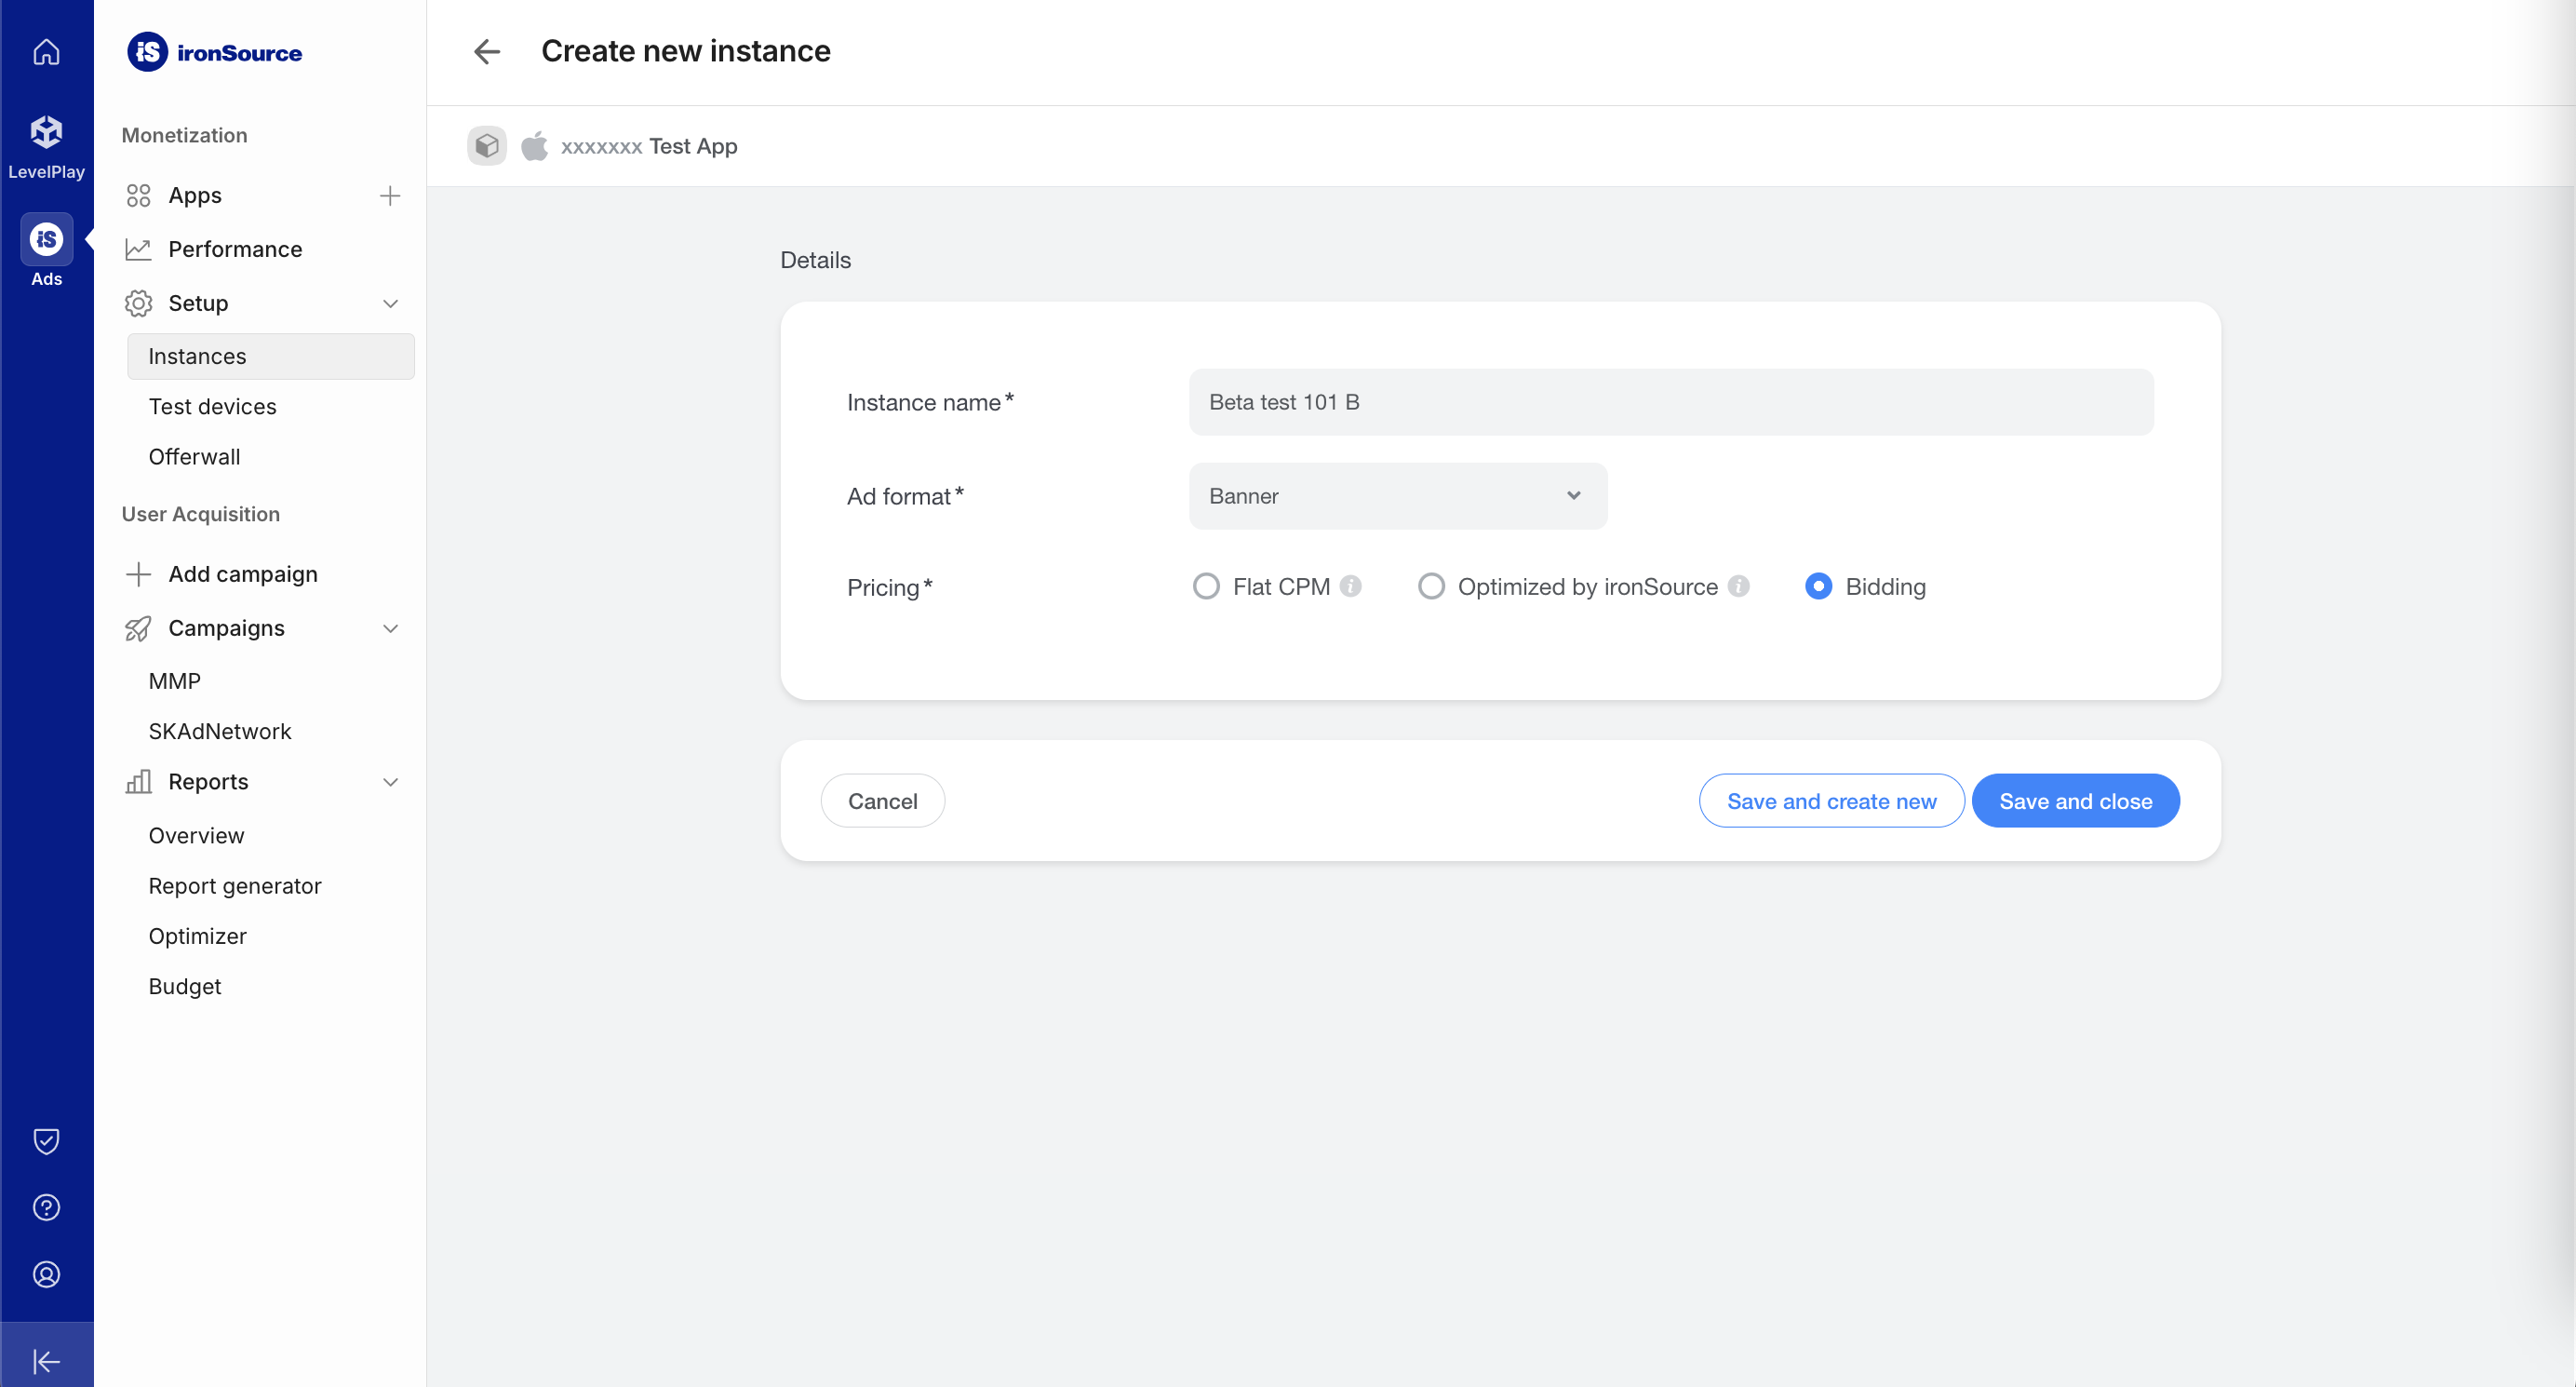Select the Bidding pricing radio button
Screen dimensions: 2576x1387
(1818, 586)
